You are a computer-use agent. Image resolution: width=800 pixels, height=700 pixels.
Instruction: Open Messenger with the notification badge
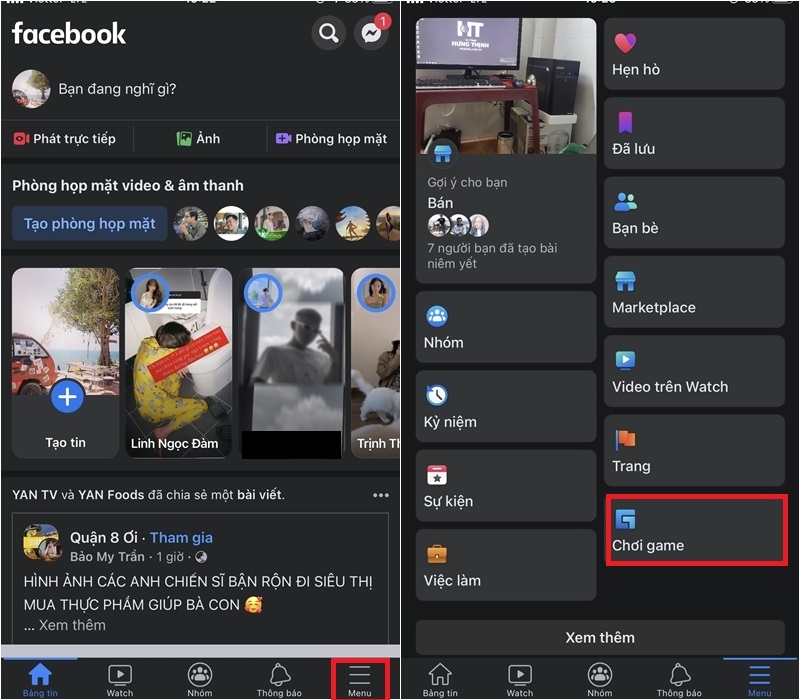coord(371,33)
